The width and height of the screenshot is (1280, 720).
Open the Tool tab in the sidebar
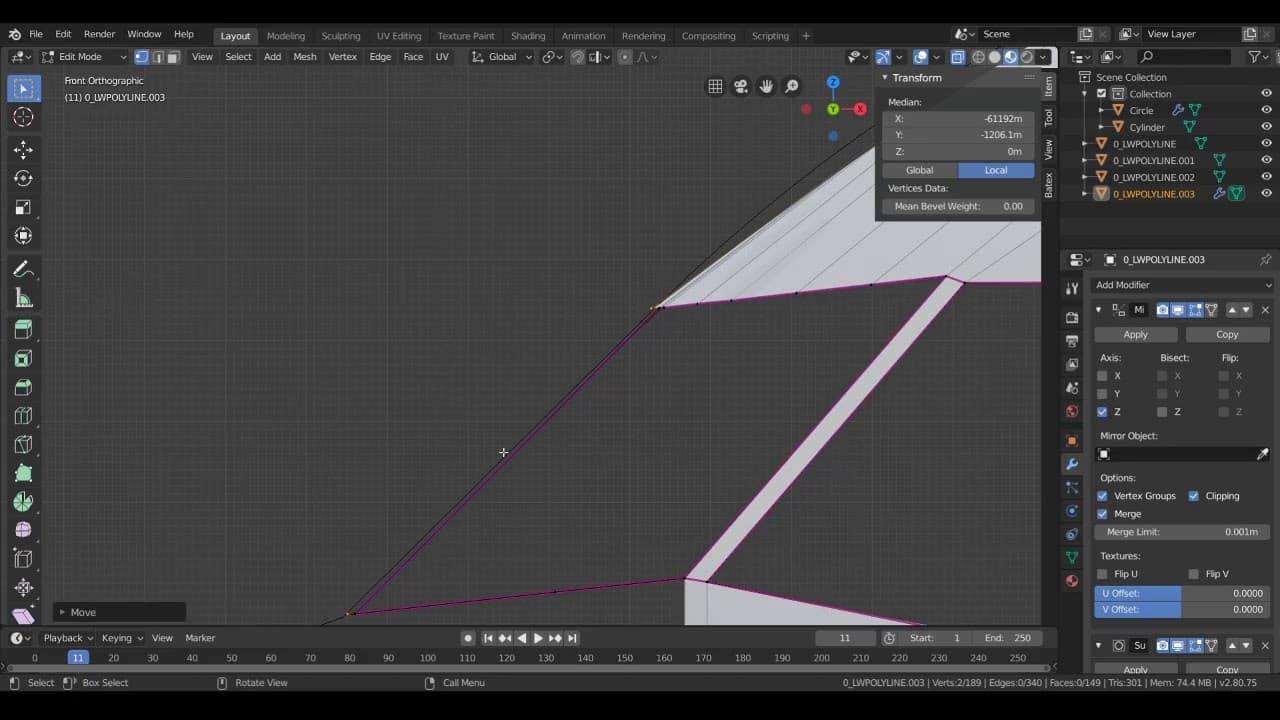pyautogui.click(x=1048, y=118)
